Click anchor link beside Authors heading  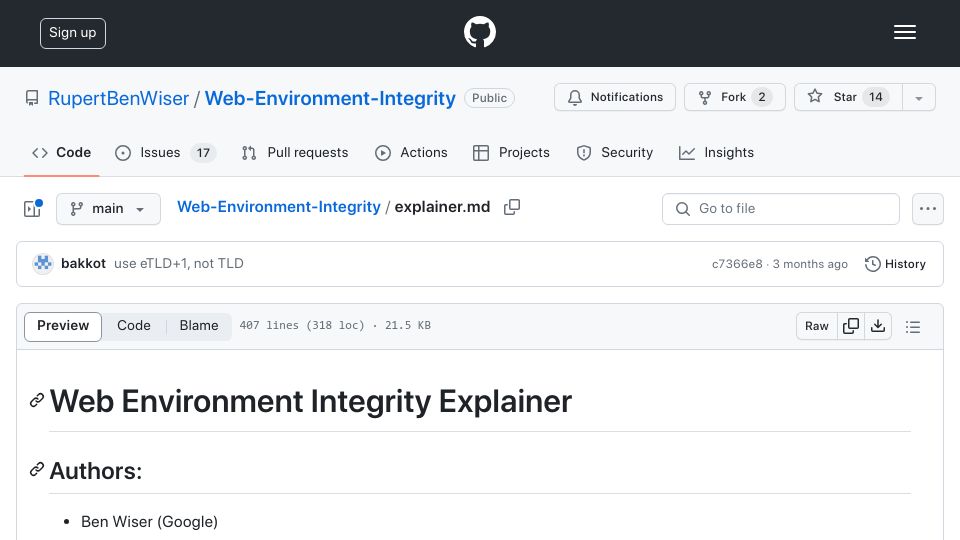coord(37,470)
